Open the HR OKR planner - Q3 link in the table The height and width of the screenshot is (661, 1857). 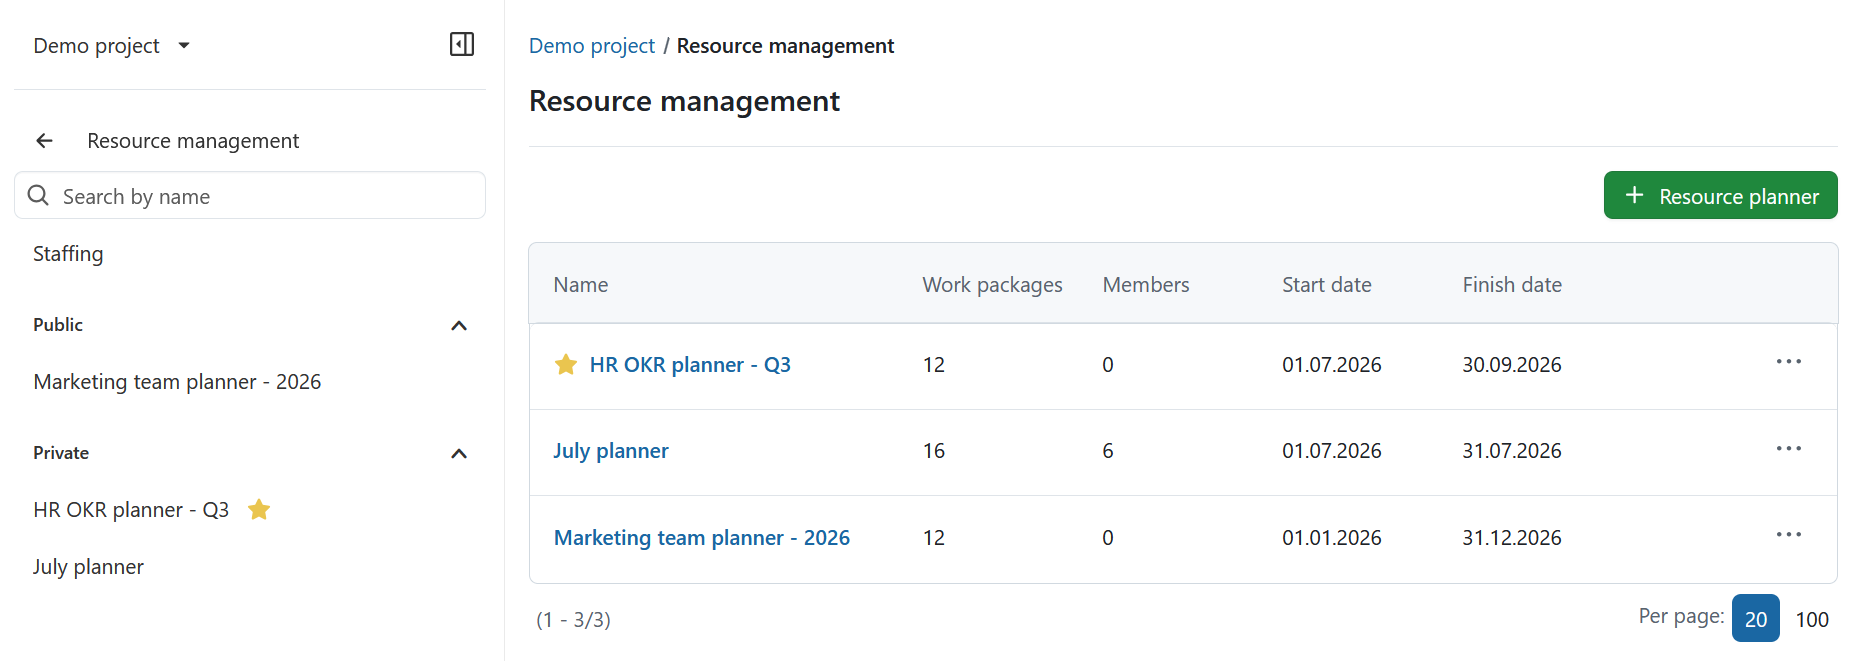690,365
